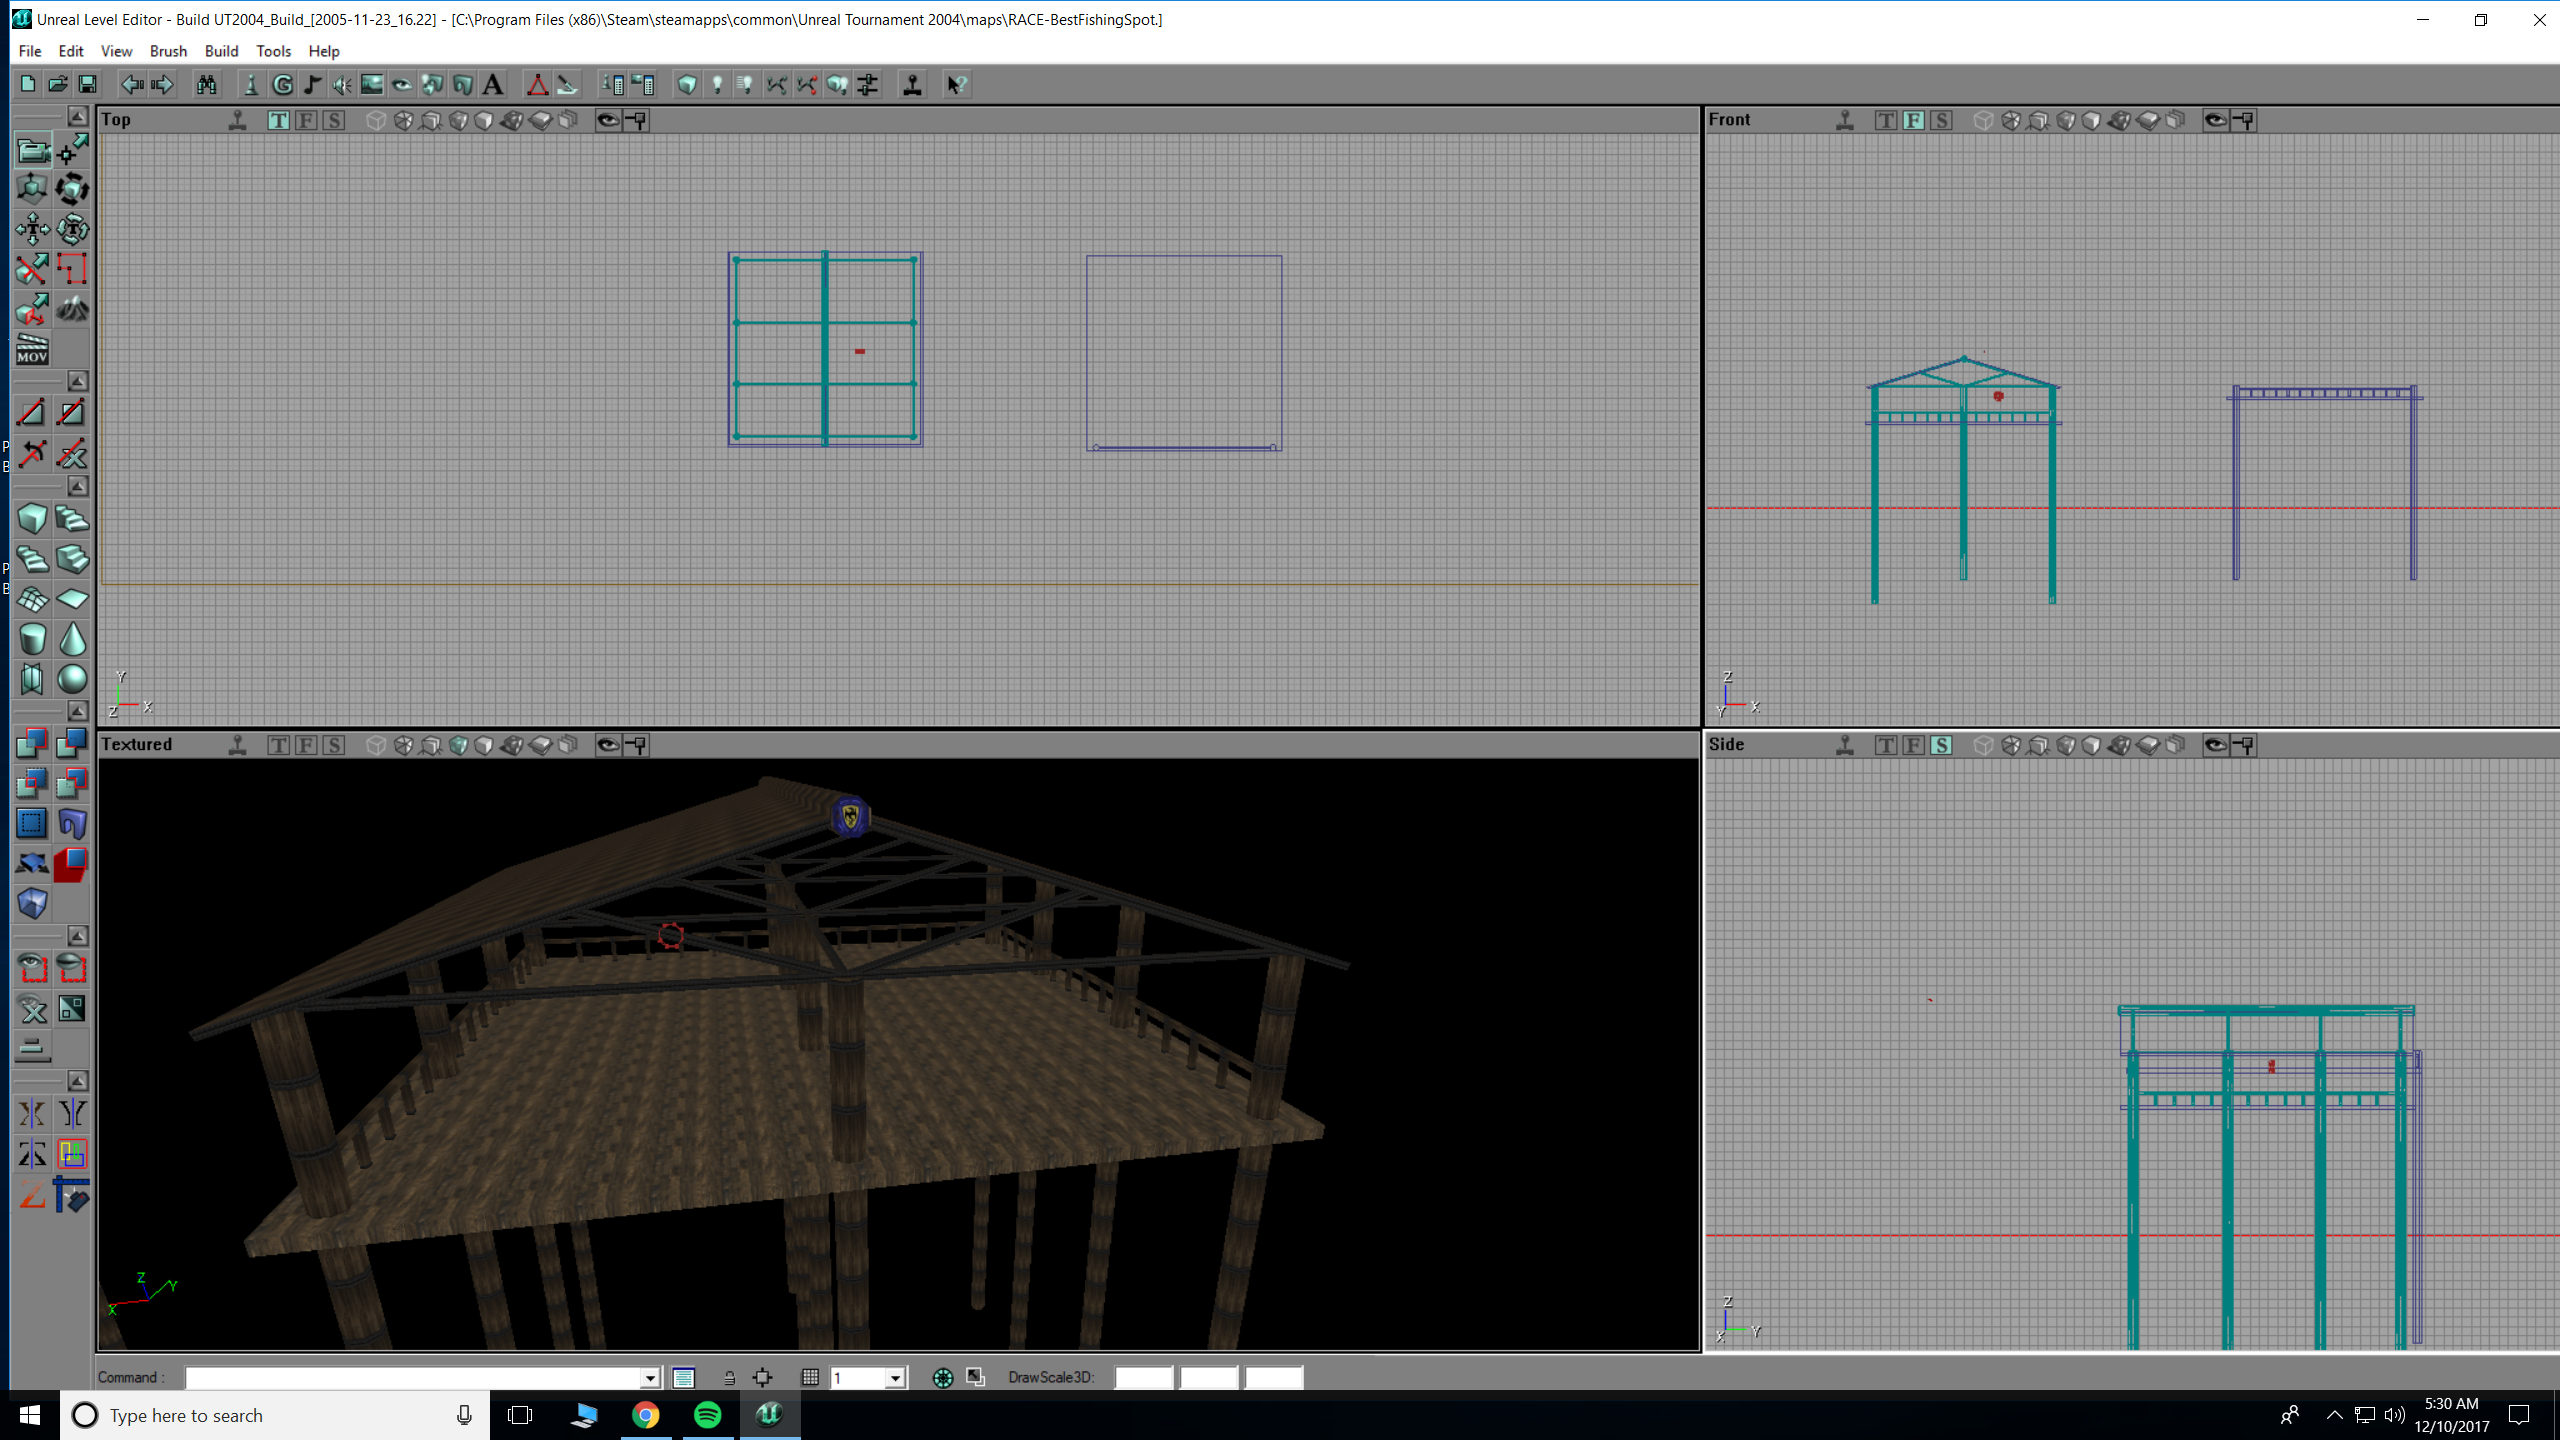This screenshot has width=2560, height=1440.
Task: Toggle the eye icon in the Top viewport
Action: click(x=608, y=120)
